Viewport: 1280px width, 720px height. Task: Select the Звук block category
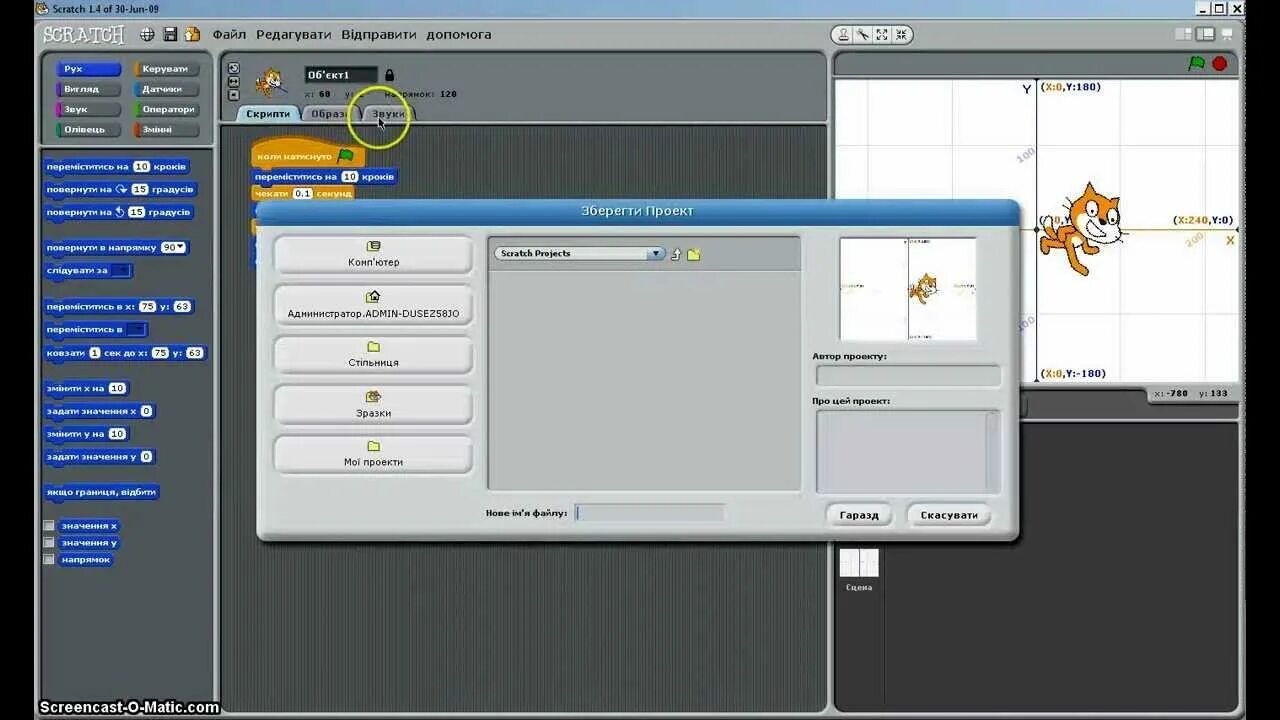tap(89, 109)
